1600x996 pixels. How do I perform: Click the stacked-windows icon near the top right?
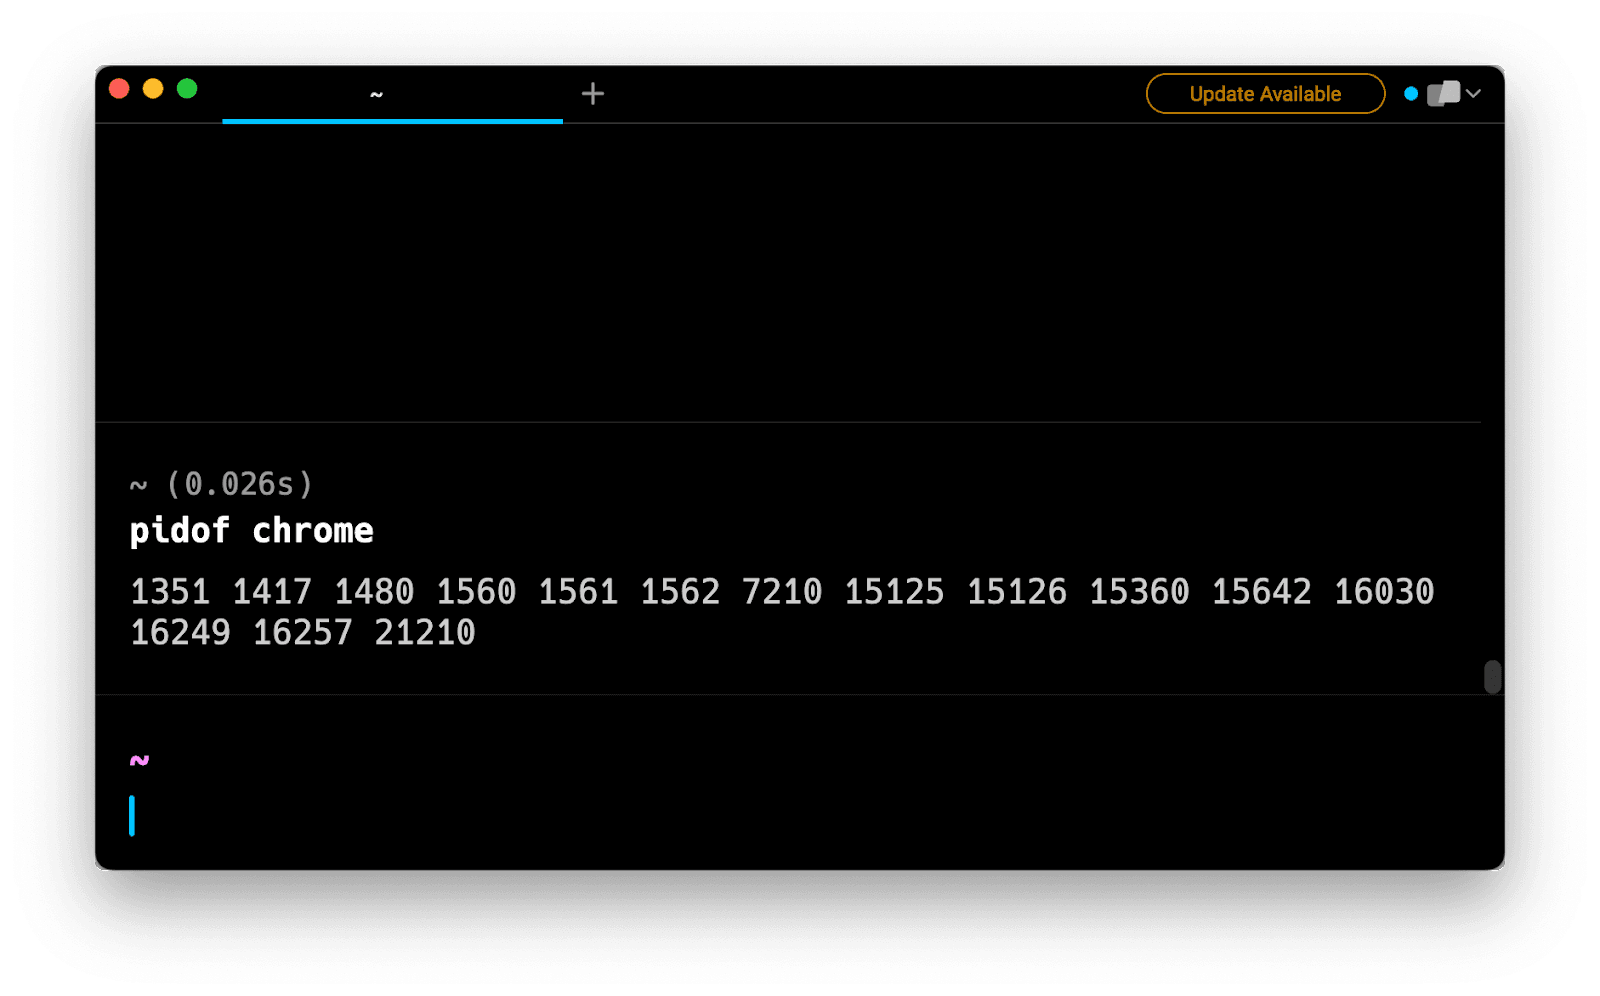[x=1442, y=93]
